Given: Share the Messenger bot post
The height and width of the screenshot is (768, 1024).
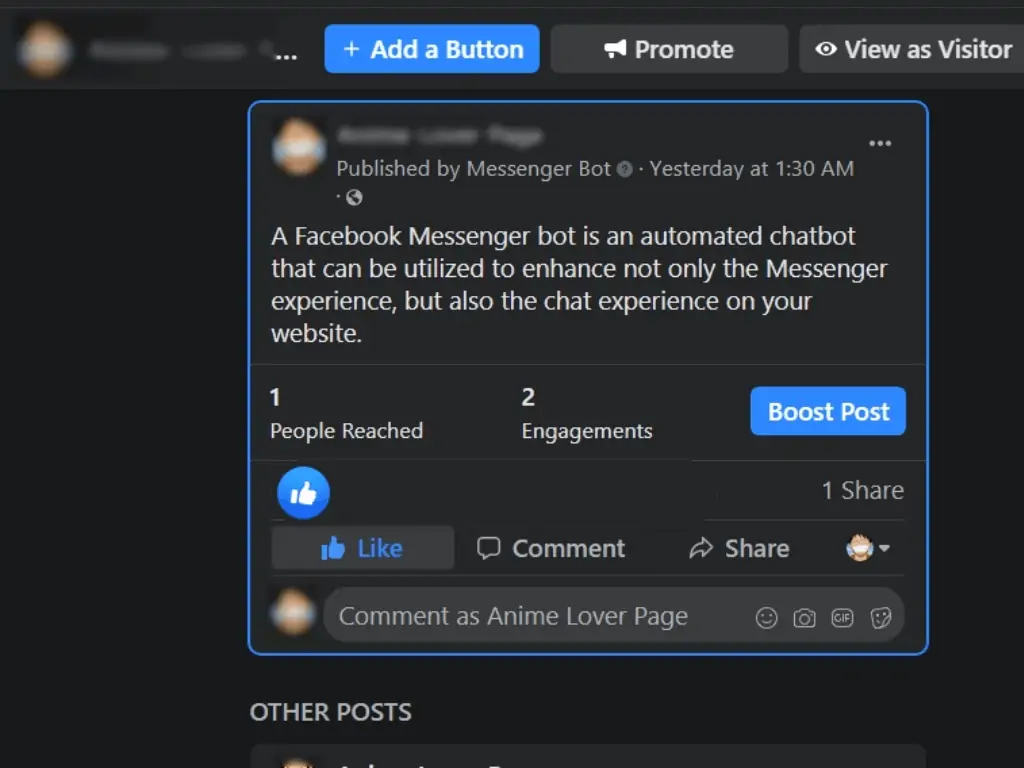Looking at the screenshot, I should 739,549.
